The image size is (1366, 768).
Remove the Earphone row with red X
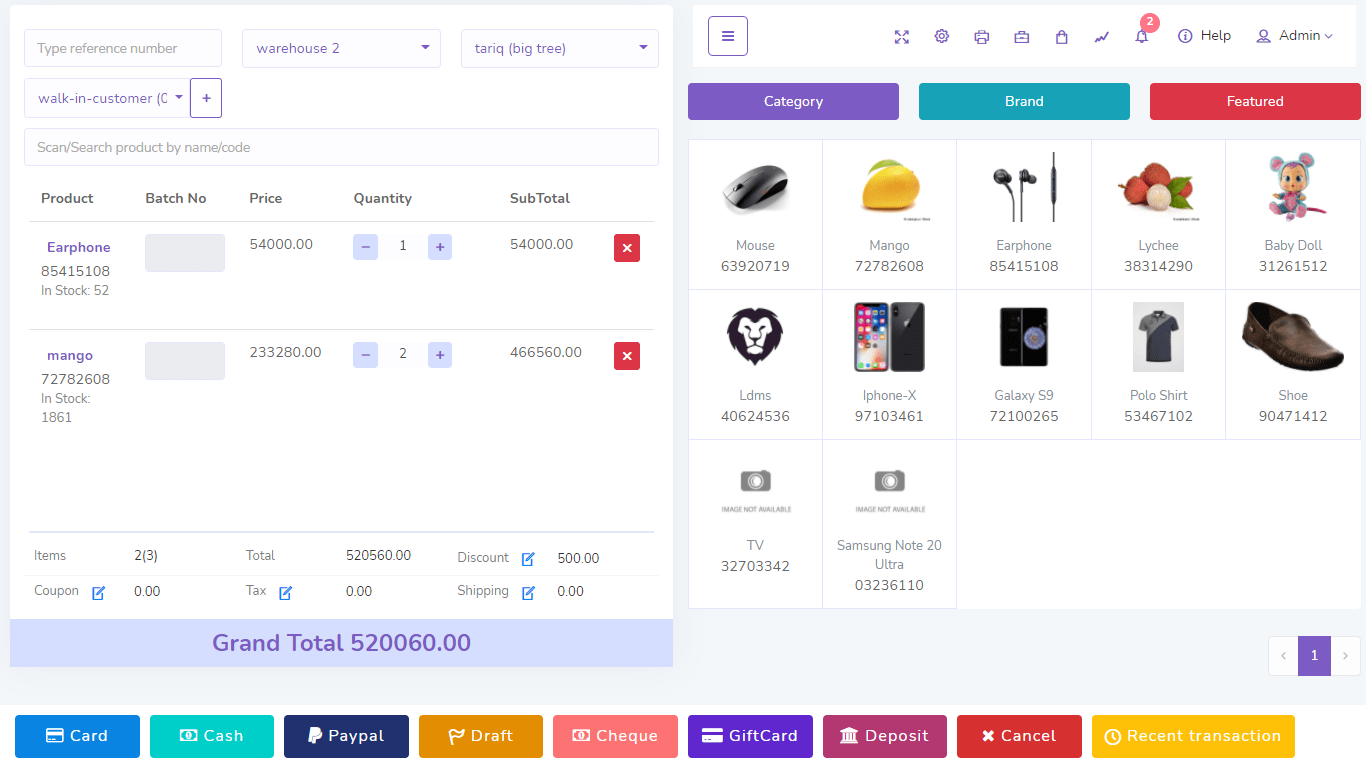point(627,248)
